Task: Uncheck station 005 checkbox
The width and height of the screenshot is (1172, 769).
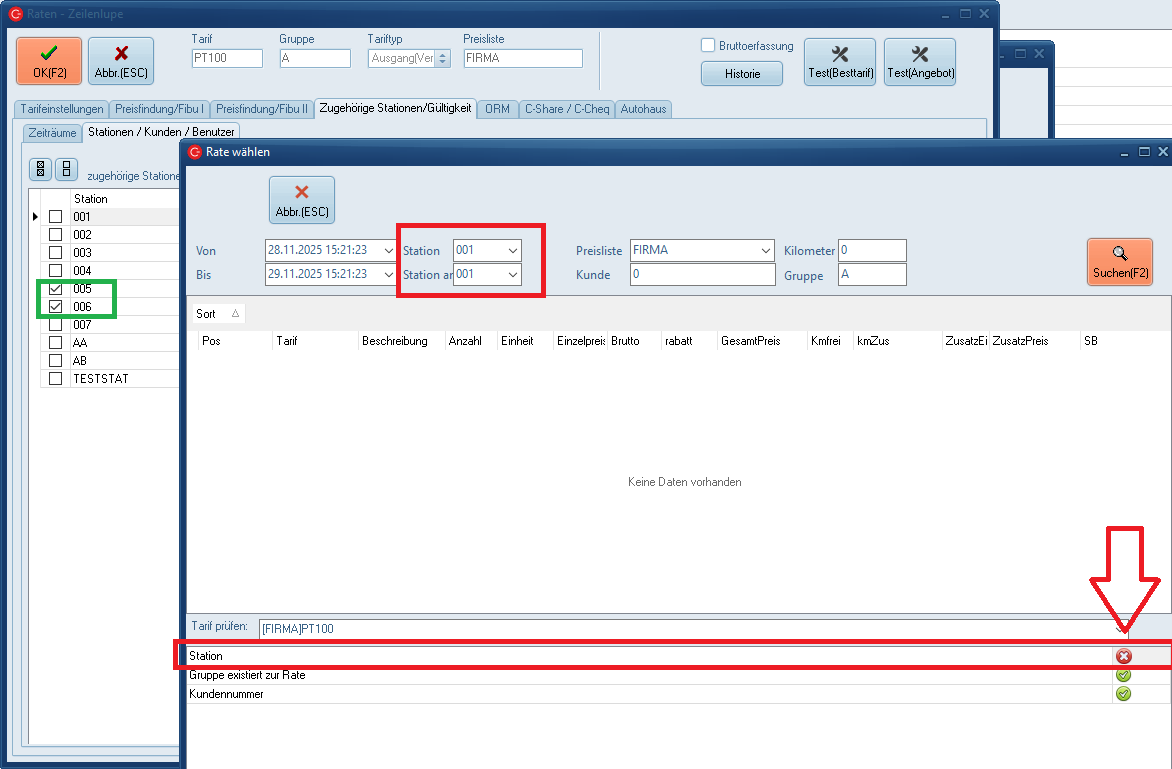Action: coord(56,289)
